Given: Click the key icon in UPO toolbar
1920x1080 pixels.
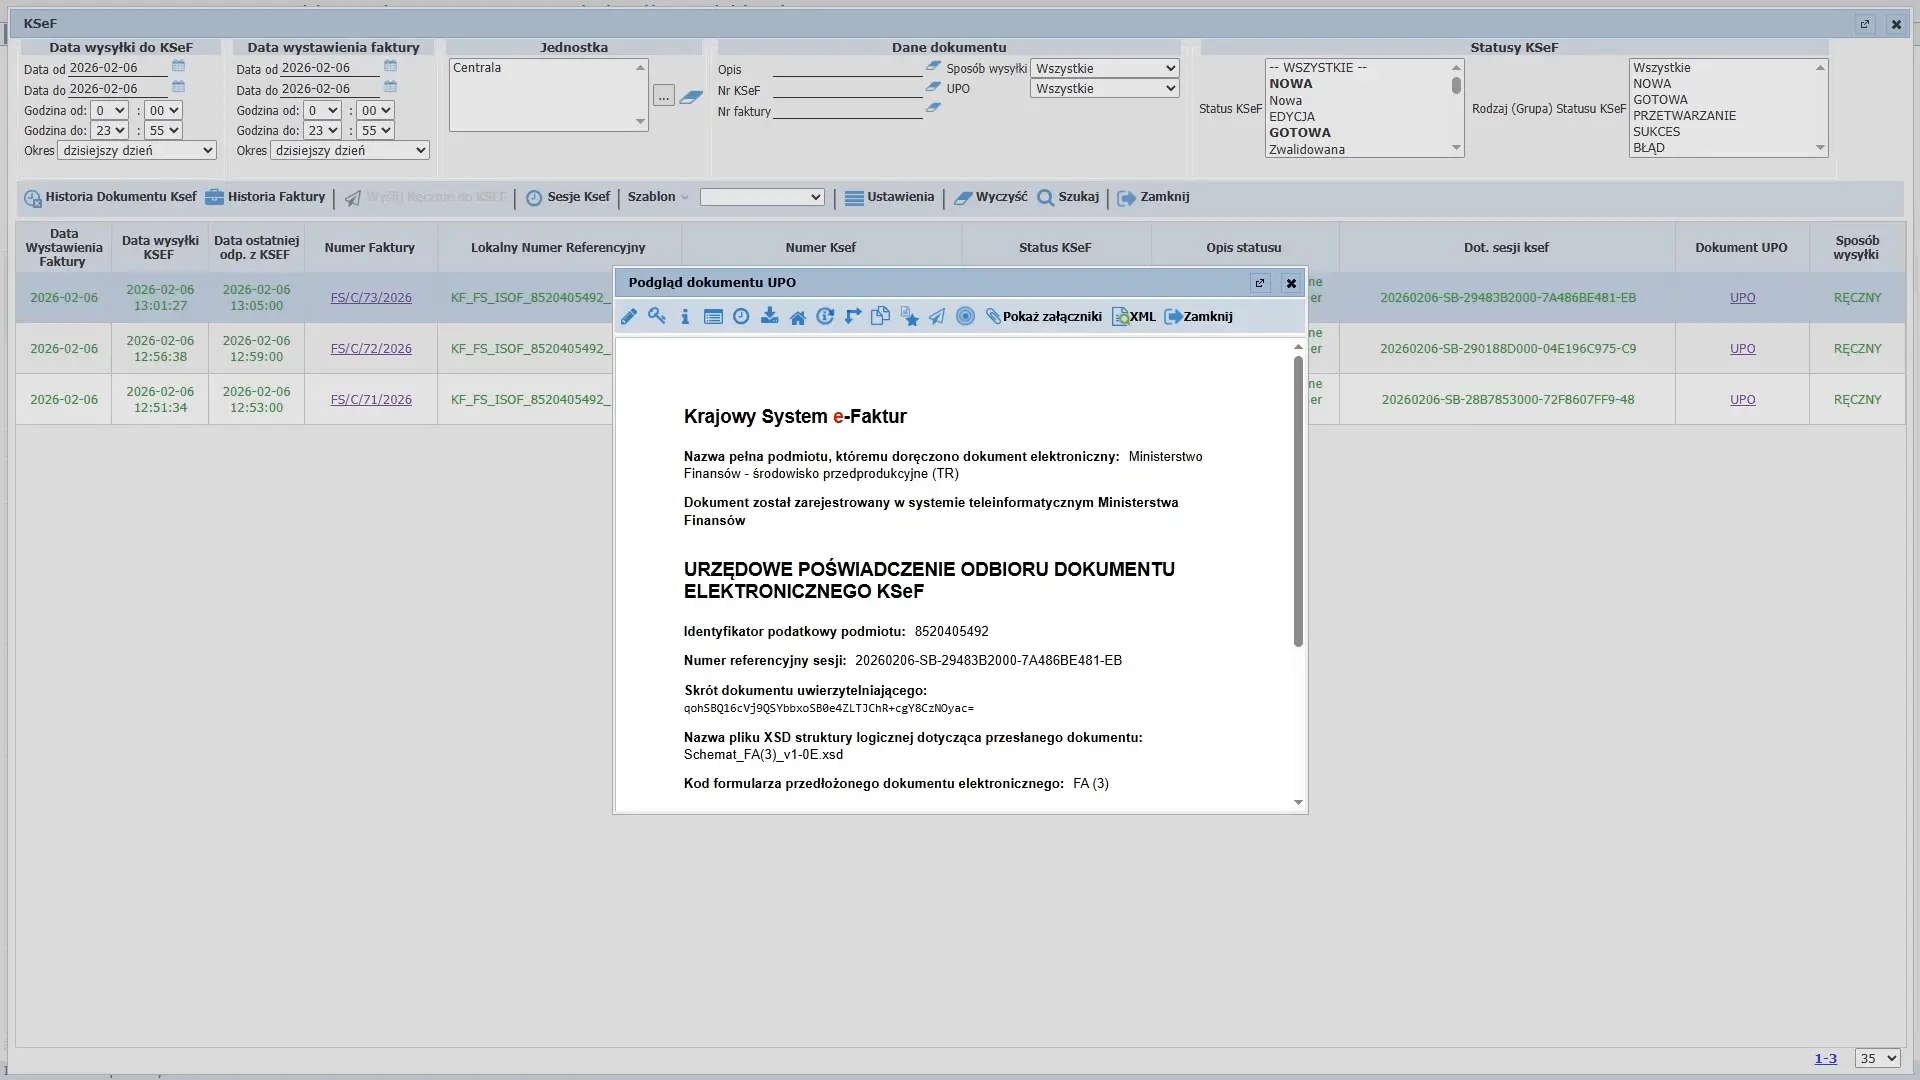Looking at the screenshot, I should [x=657, y=317].
